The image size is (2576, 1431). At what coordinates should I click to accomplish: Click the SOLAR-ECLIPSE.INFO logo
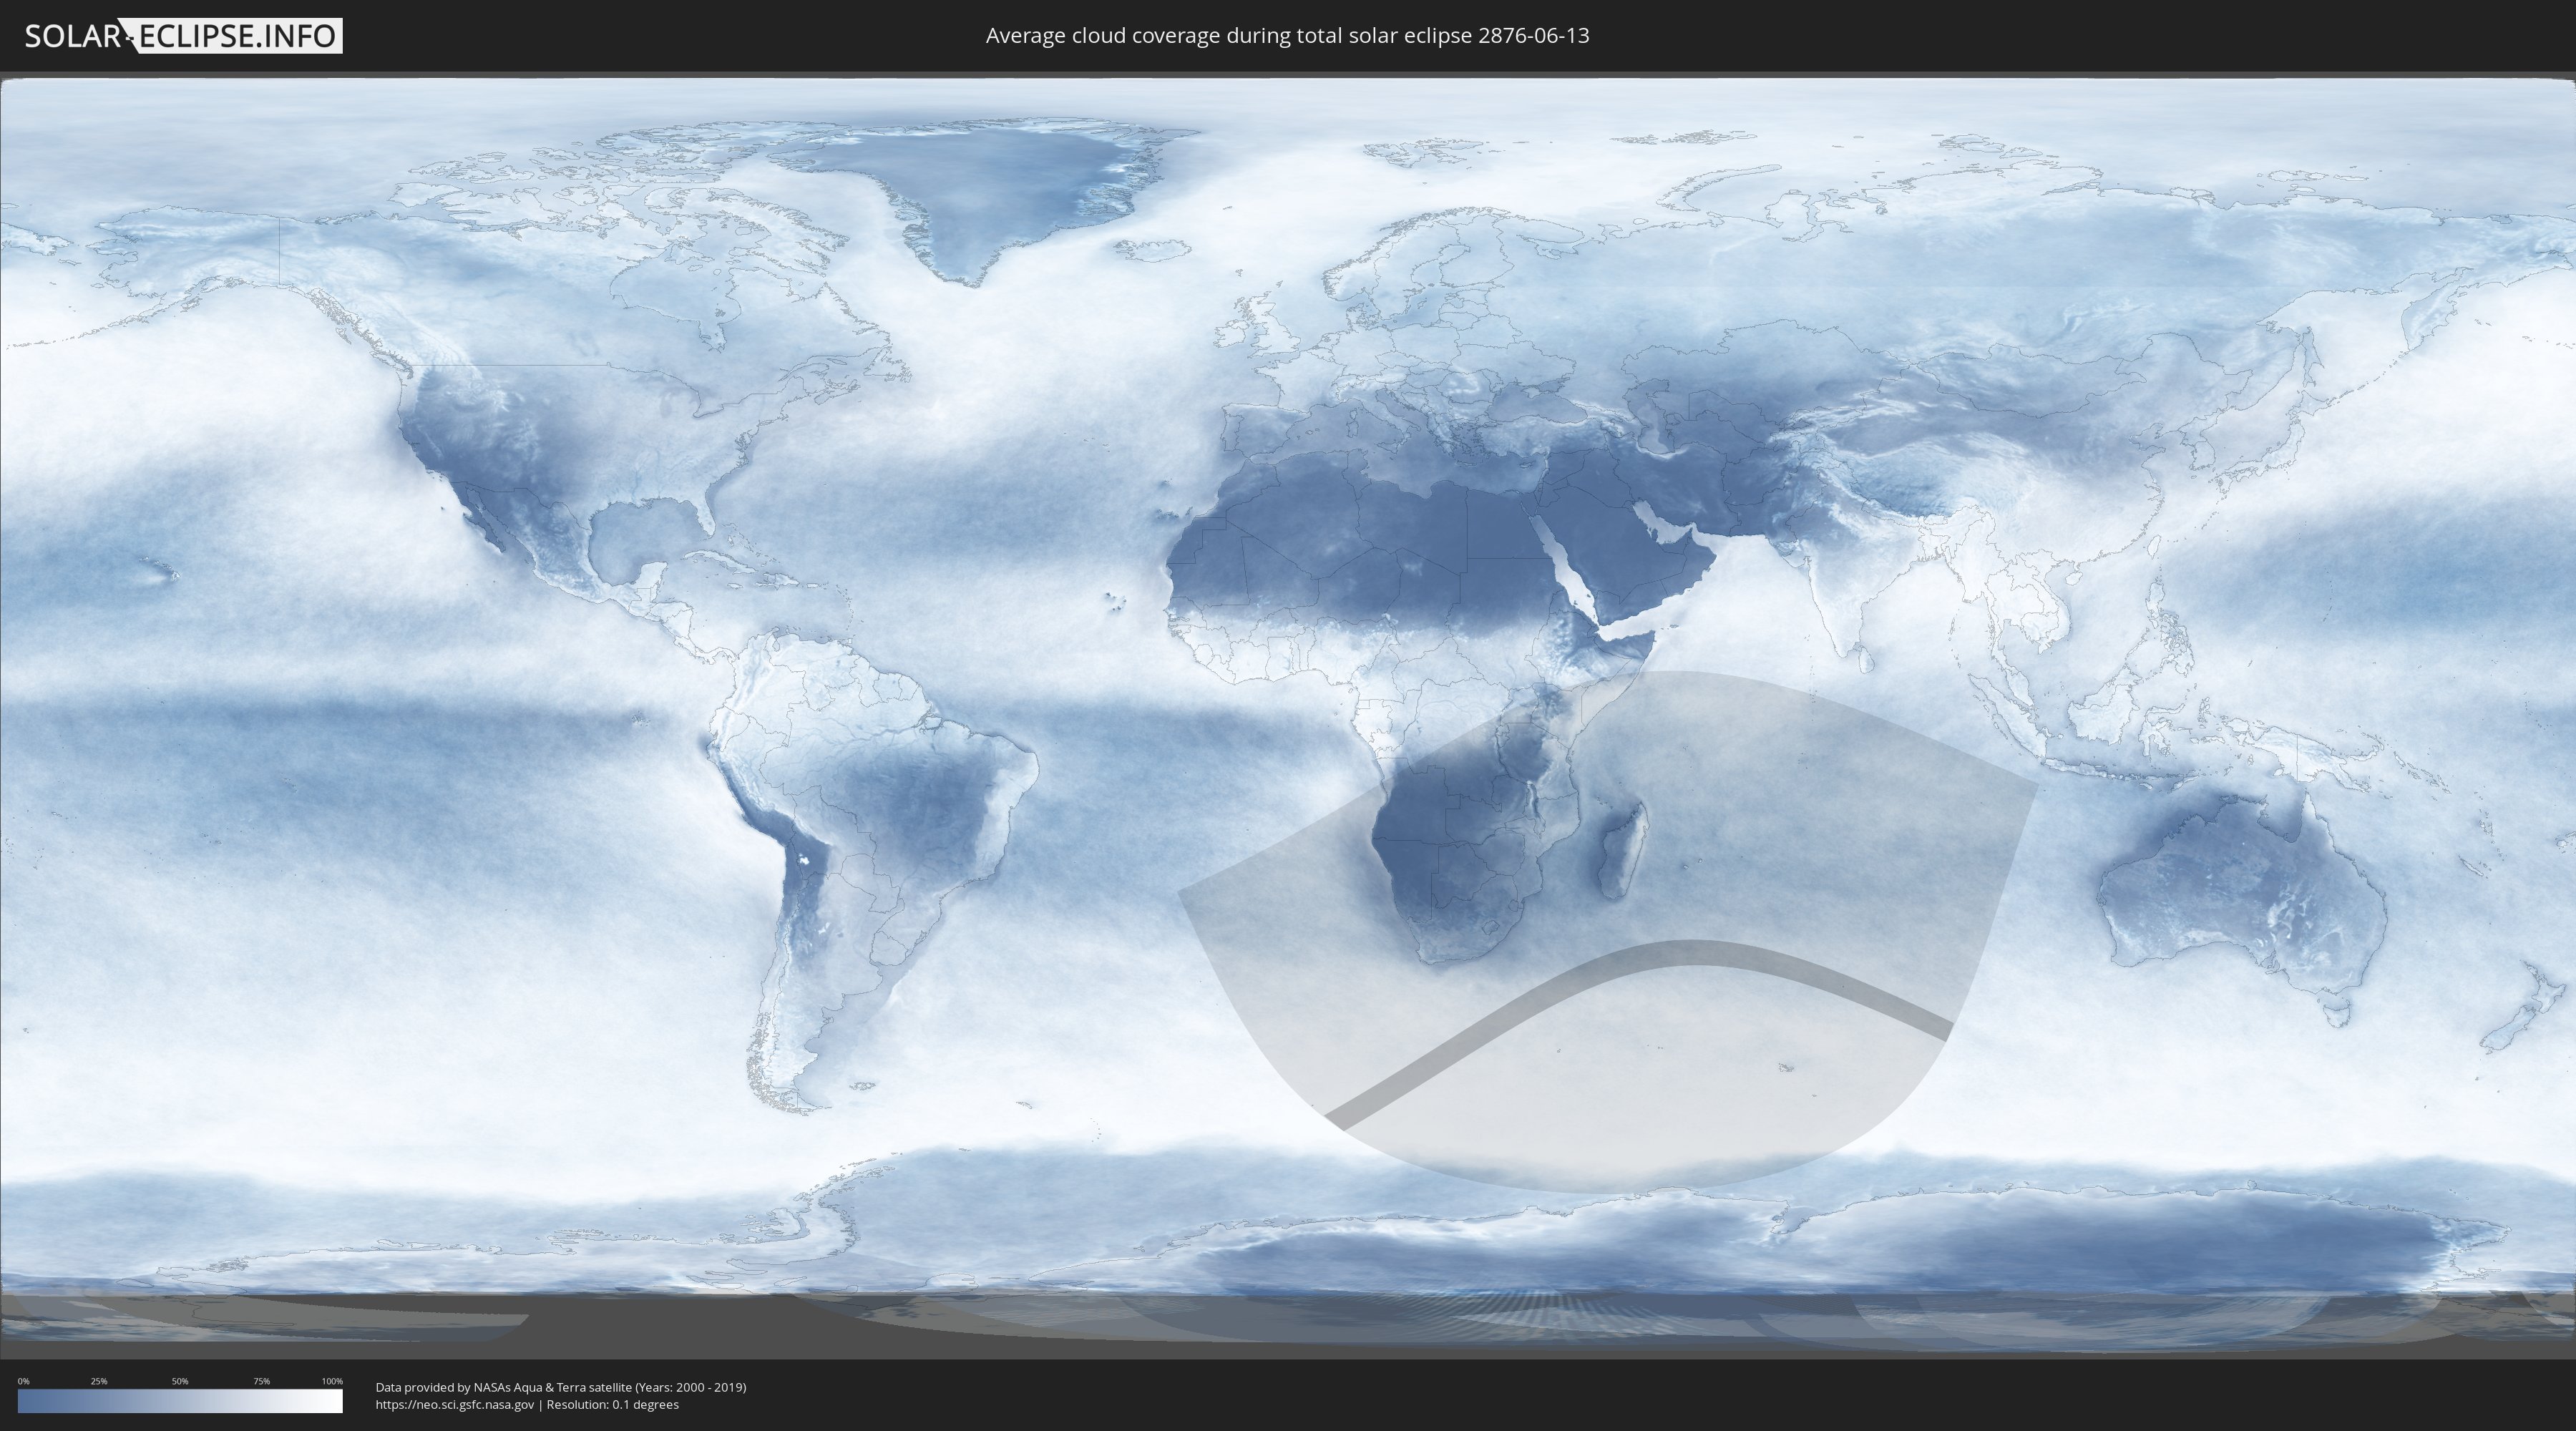click(183, 36)
